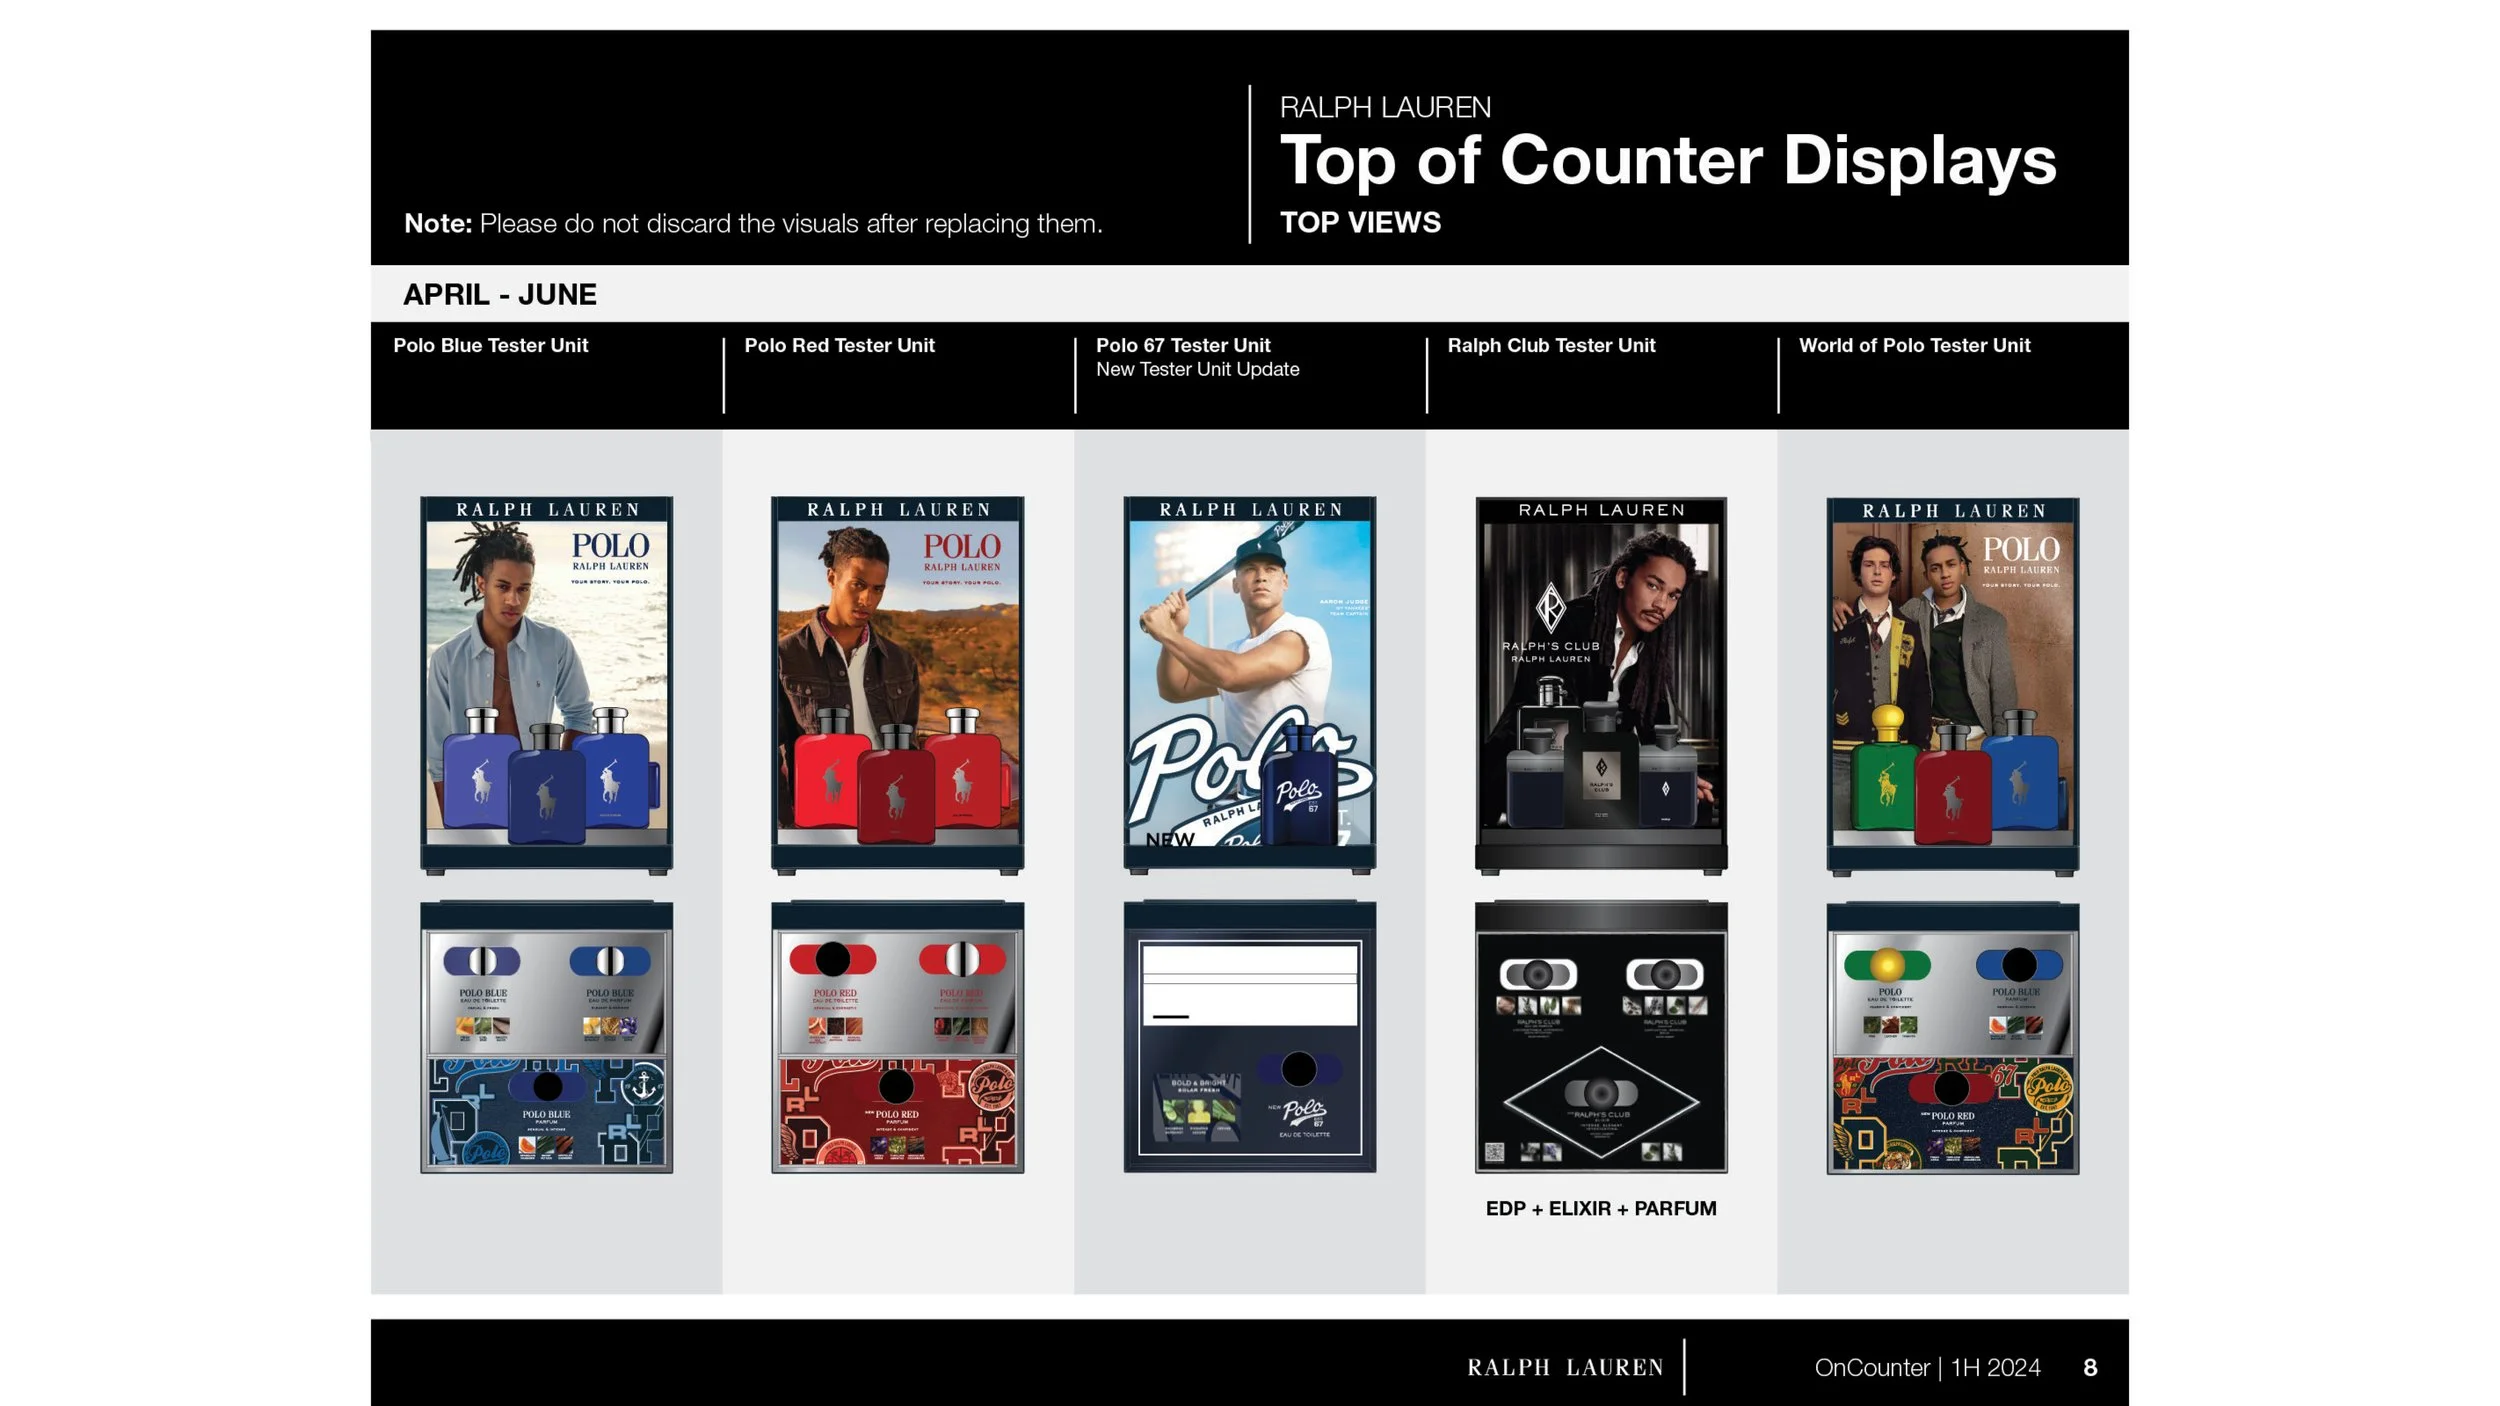Image resolution: width=2500 pixels, height=1406 pixels.
Task: Click page number 8 in footer
Action: coord(2089,1367)
